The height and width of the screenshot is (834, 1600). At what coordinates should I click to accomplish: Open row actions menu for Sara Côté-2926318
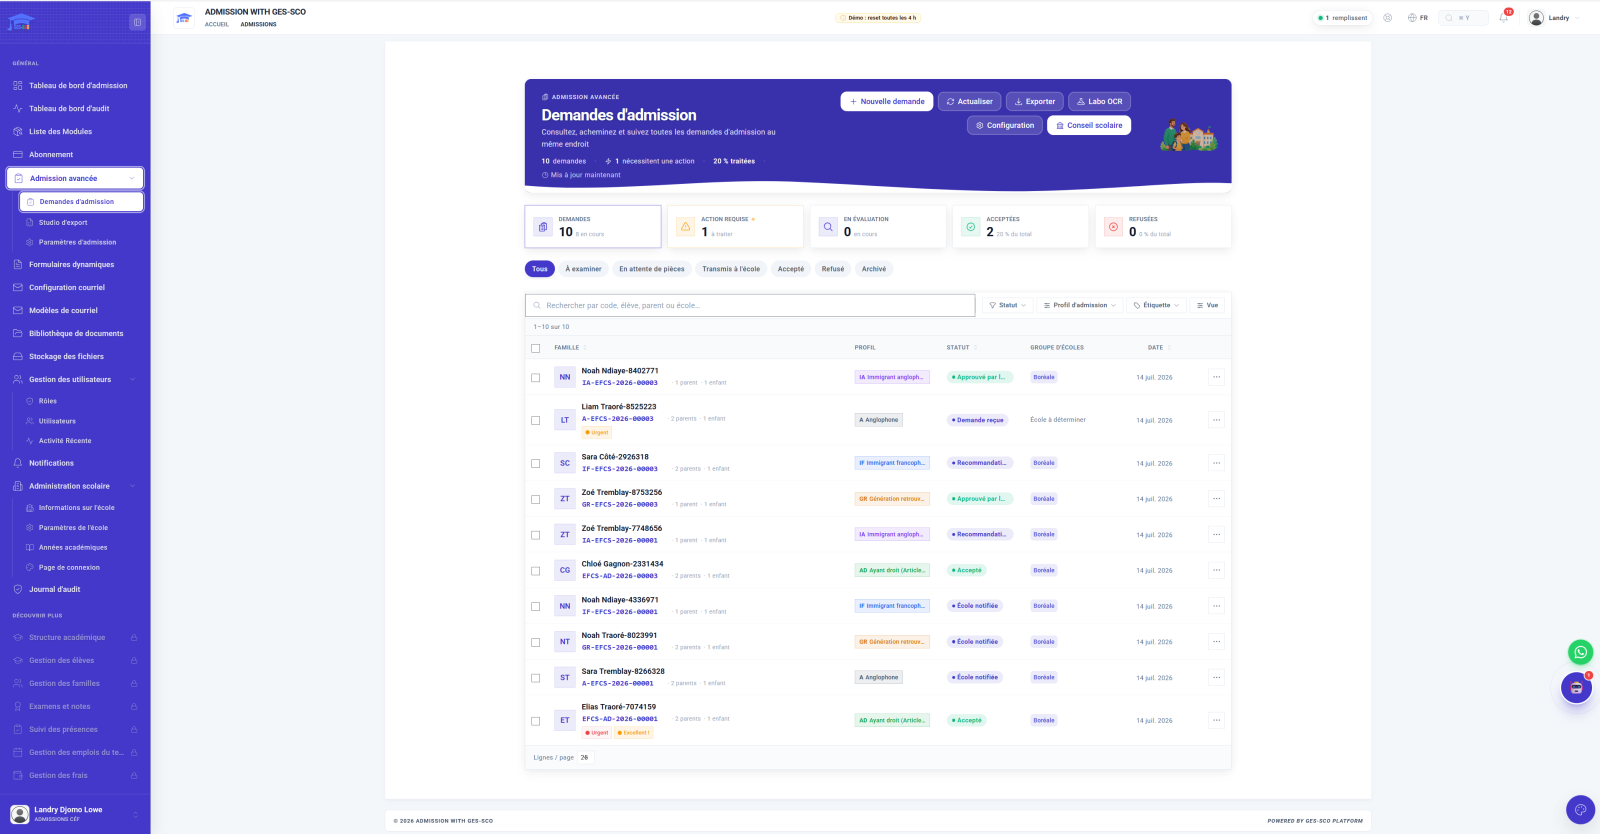click(x=1216, y=463)
